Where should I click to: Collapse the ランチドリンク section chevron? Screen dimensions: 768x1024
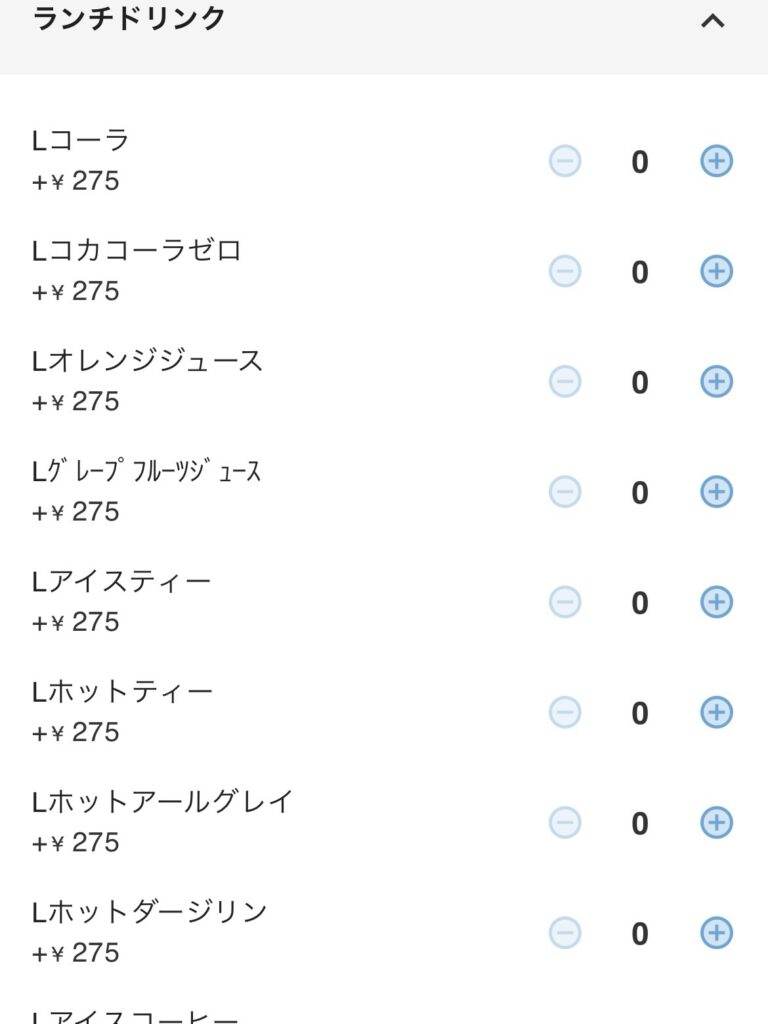(712, 21)
